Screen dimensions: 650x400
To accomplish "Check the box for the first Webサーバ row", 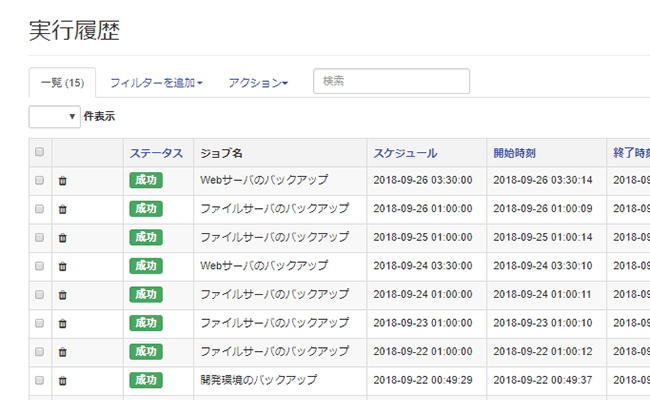I will tap(40, 181).
